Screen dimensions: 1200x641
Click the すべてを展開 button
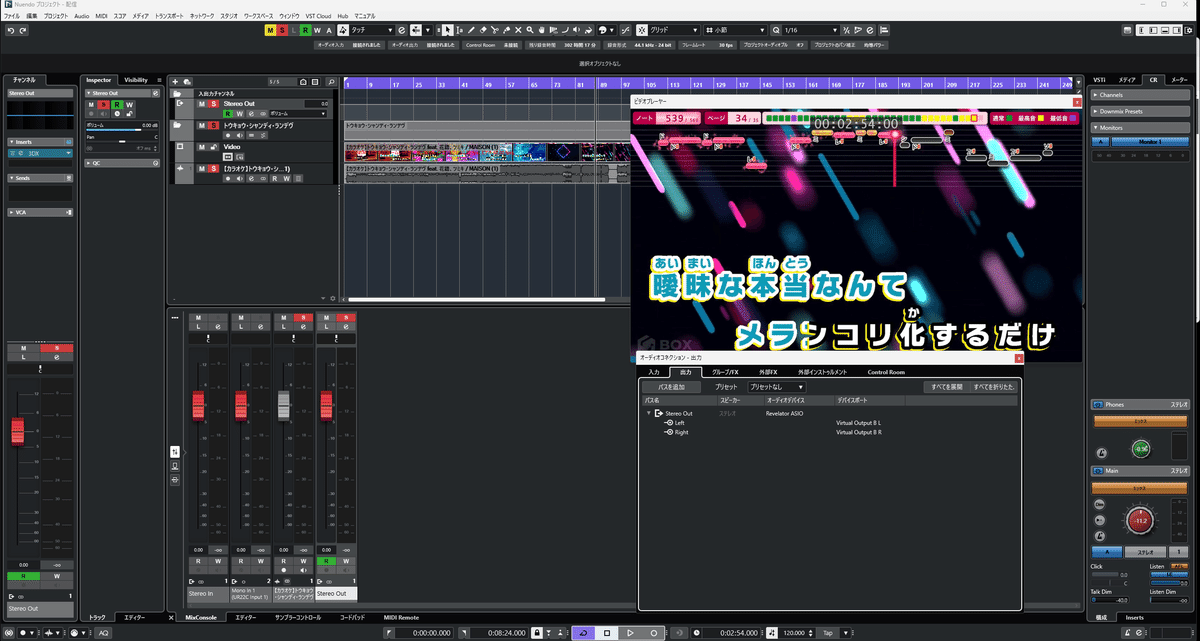coord(946,386)
